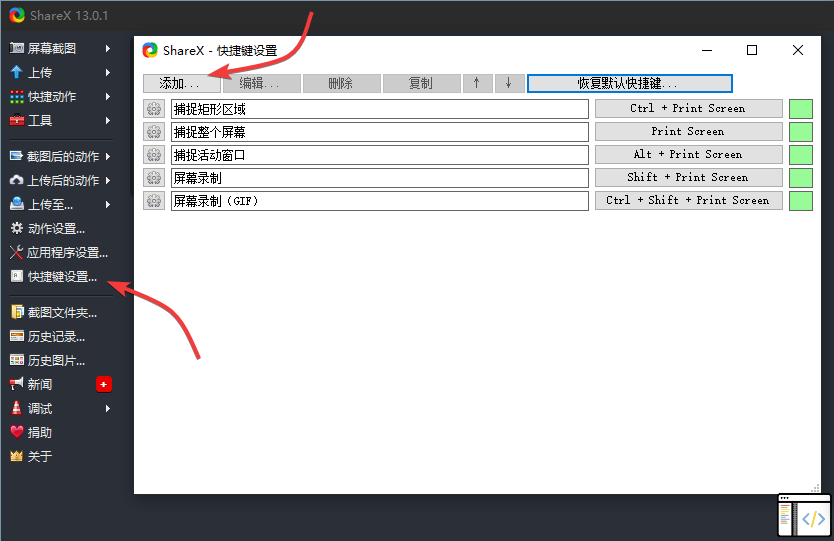Click the Print Screen hotkey button for 捕捉整个屏幕
This screenshot has width=834, height=541.
tap(688, 131)
